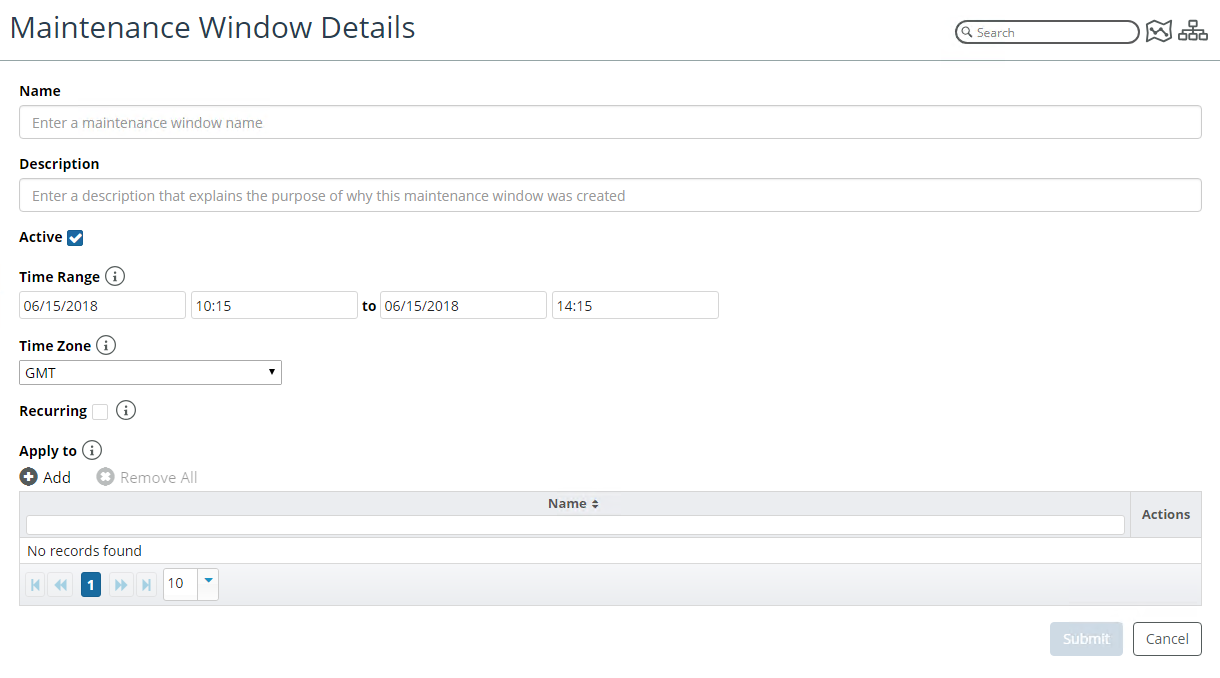Select page 1 in the paginator

[91, 584]
